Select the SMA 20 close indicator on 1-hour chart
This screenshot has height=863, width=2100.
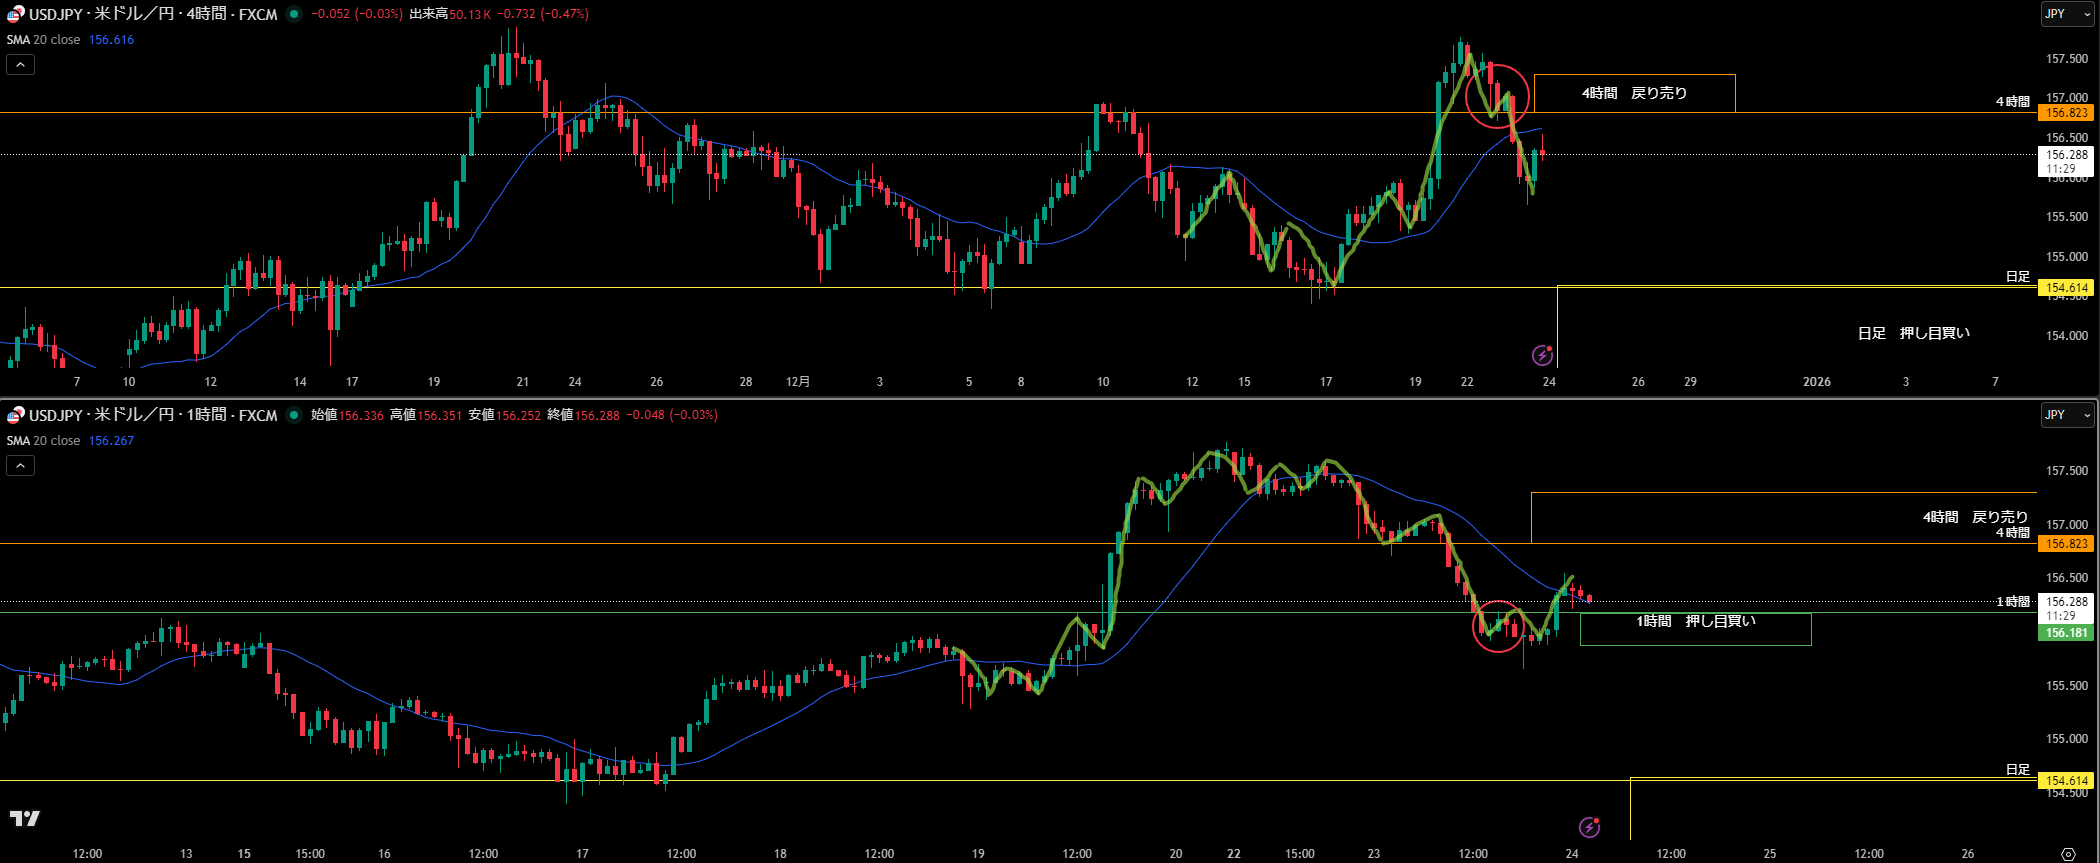pos(44,441)
